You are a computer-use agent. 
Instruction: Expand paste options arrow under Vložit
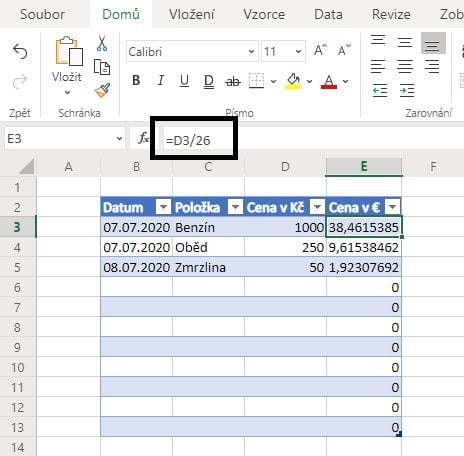pos(67,92)
